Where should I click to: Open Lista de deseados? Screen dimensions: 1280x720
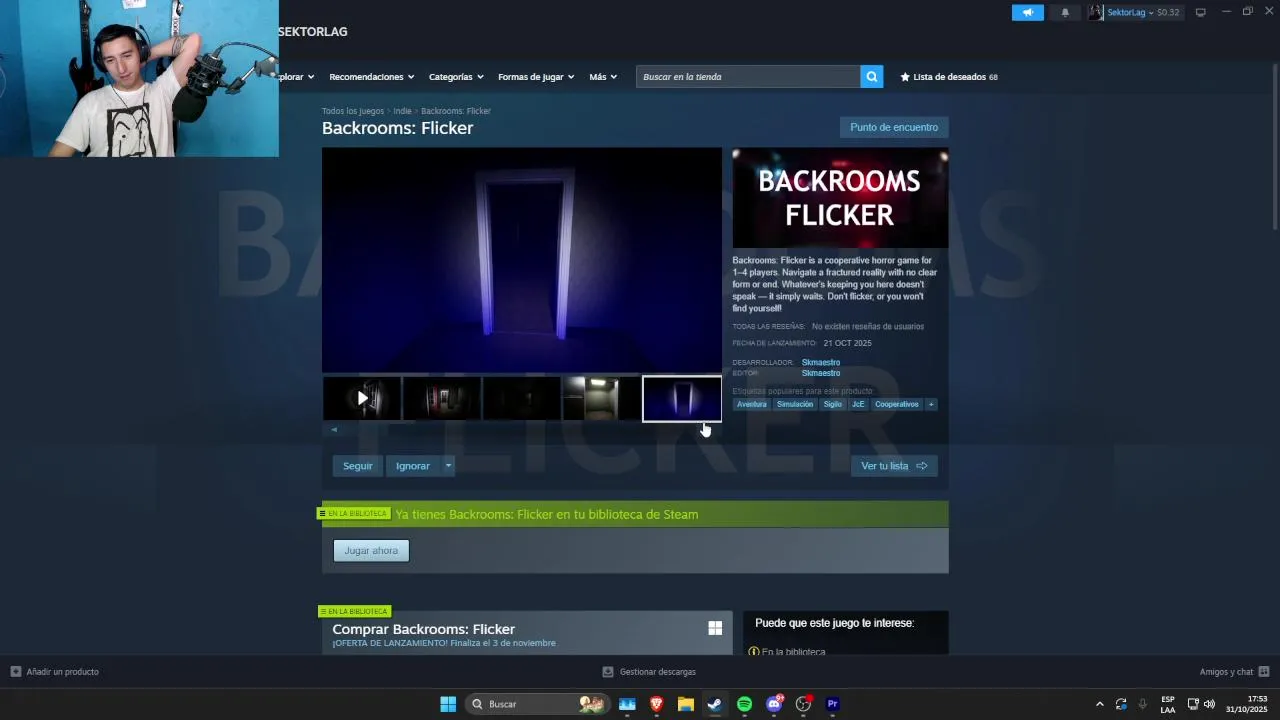click(x=949, y=77)
